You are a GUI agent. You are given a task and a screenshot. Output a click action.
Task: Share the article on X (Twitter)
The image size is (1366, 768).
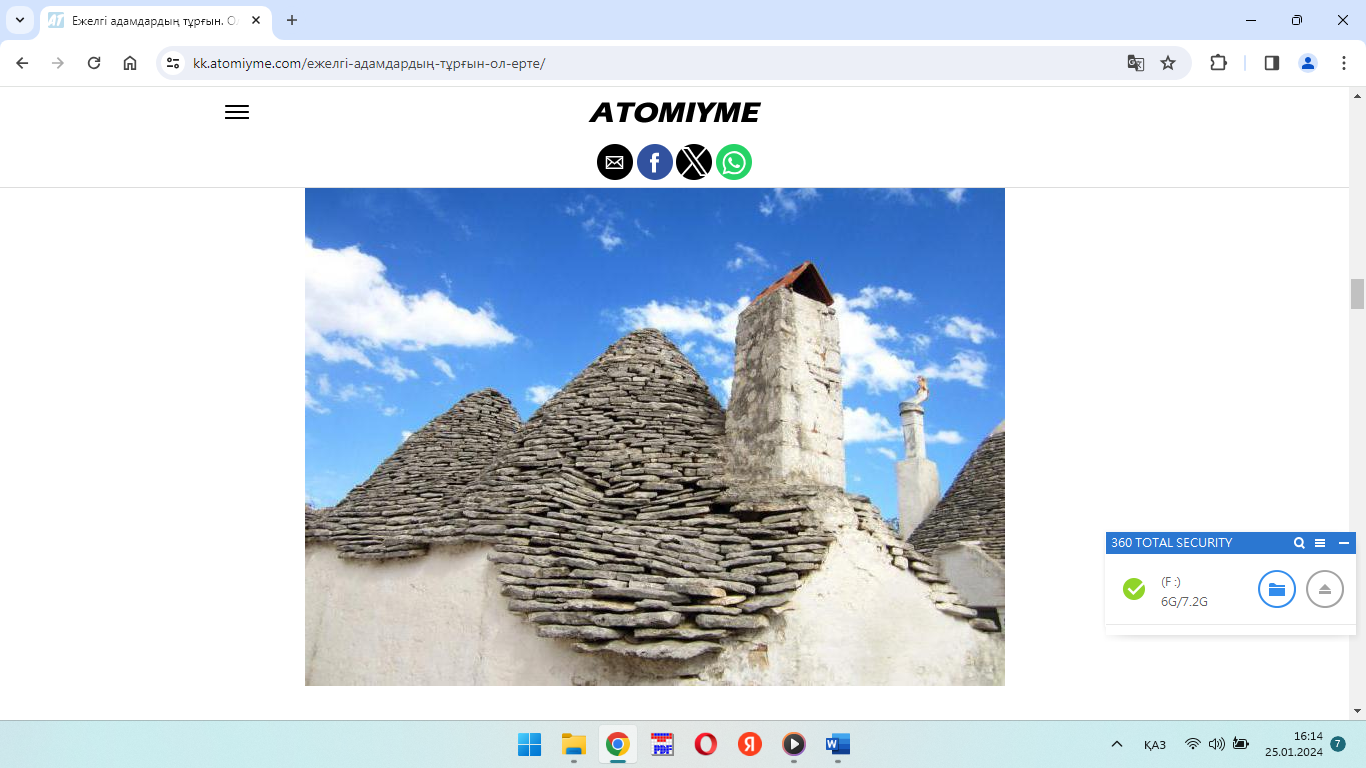pos(694,162)
